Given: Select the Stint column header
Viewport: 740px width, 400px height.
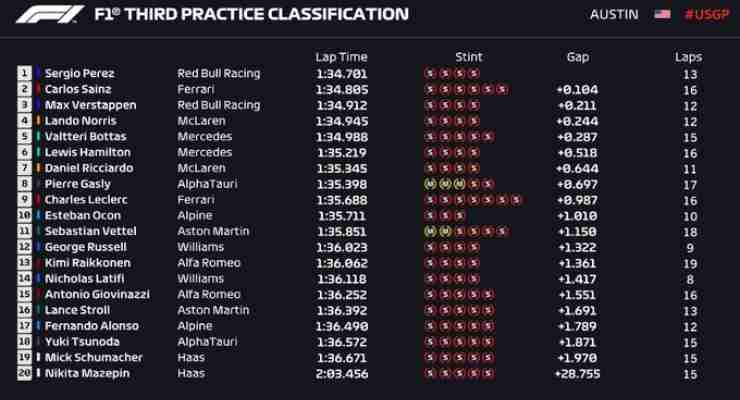Looking at the screenshot, I should click(x=469, y=57).
